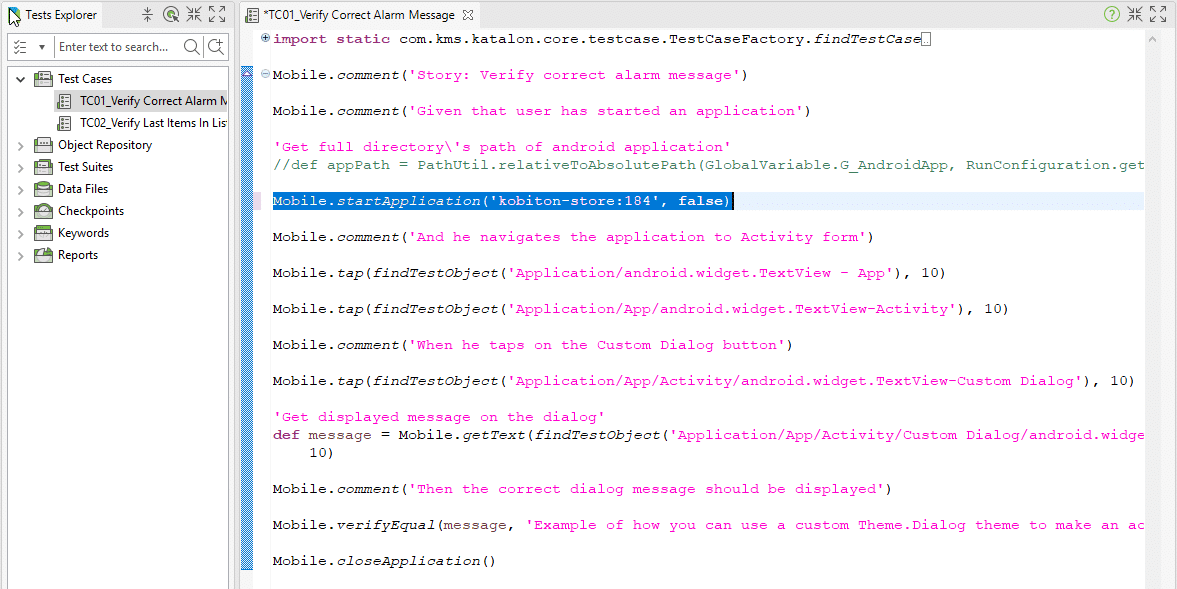Click the 'Get displayed message on the dialog' line
Image resolution: width=1177 pixels, height=589 pixels.
pos(438,417)
